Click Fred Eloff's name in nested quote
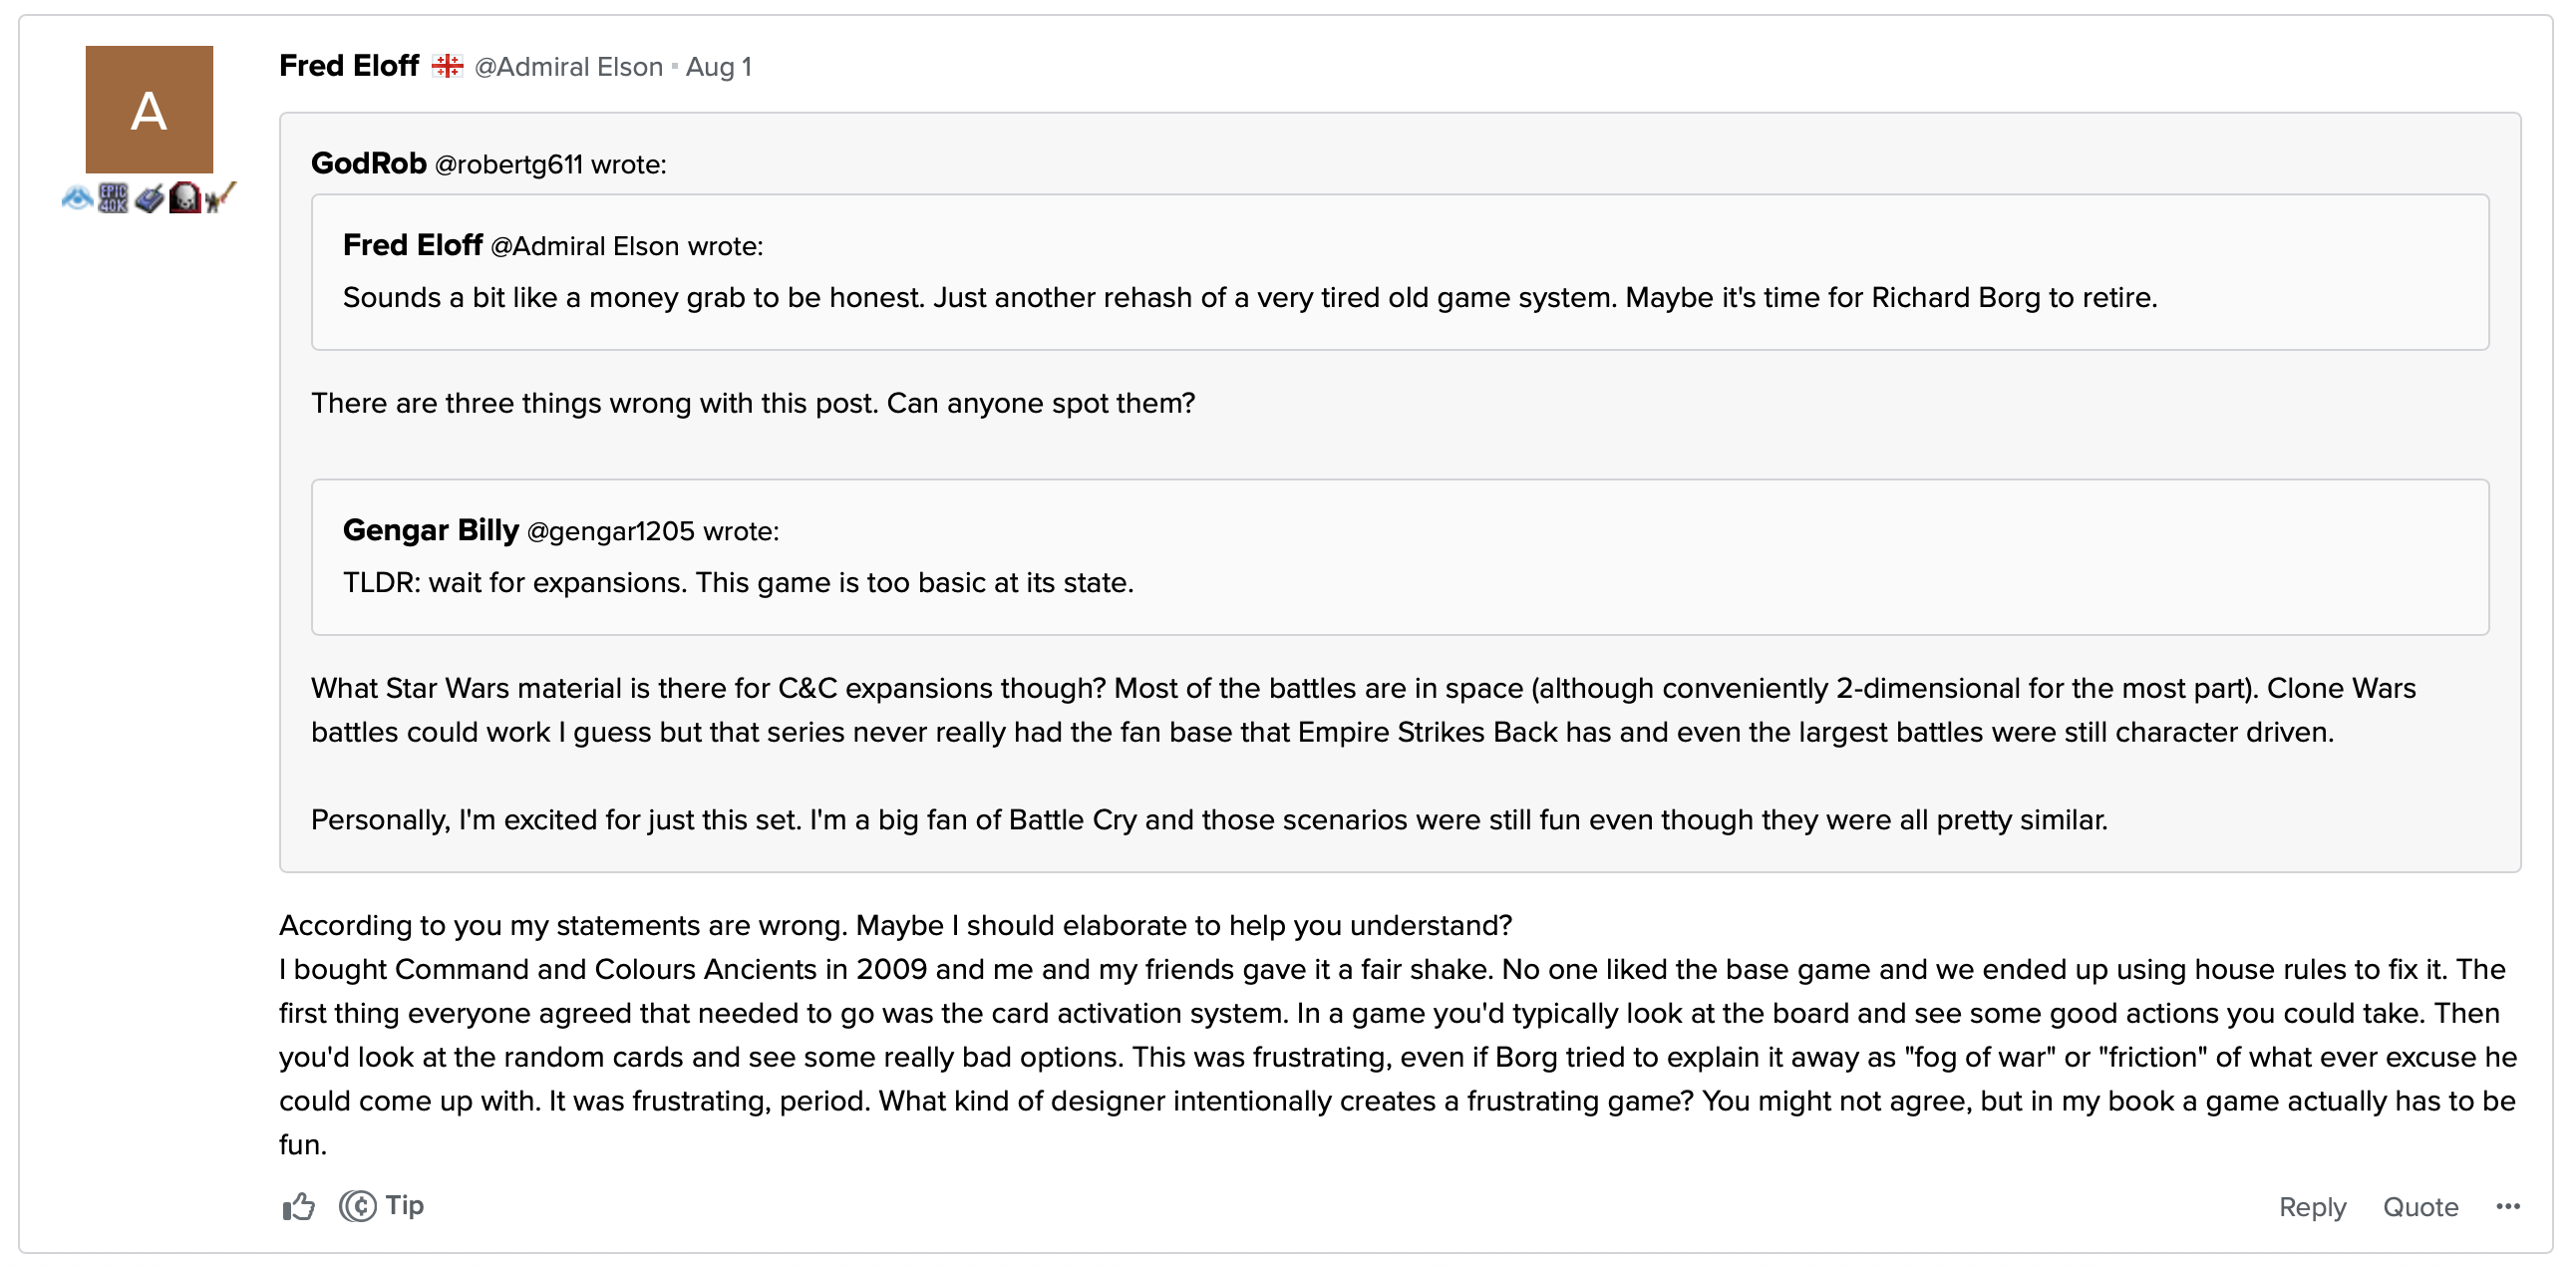 point(413,245)
